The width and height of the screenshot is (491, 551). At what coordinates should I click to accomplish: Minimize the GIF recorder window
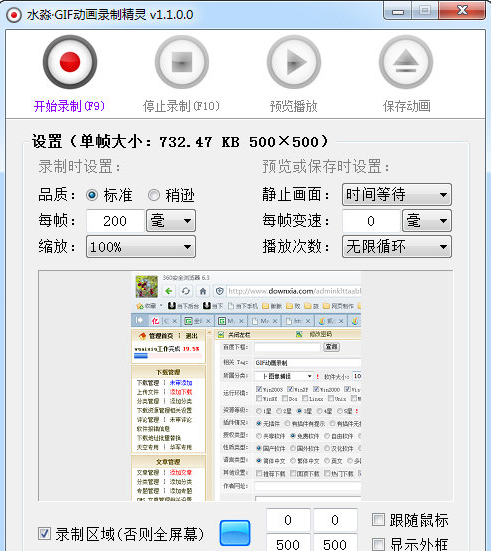[x=398, y=11]
